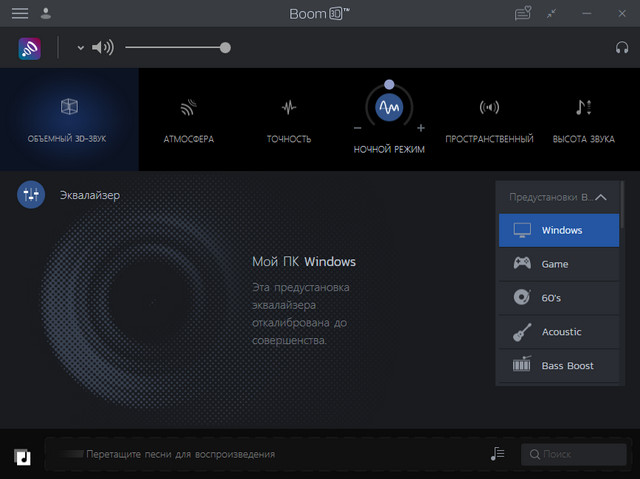Open the headphones selection icon

(x=622, y=47)
